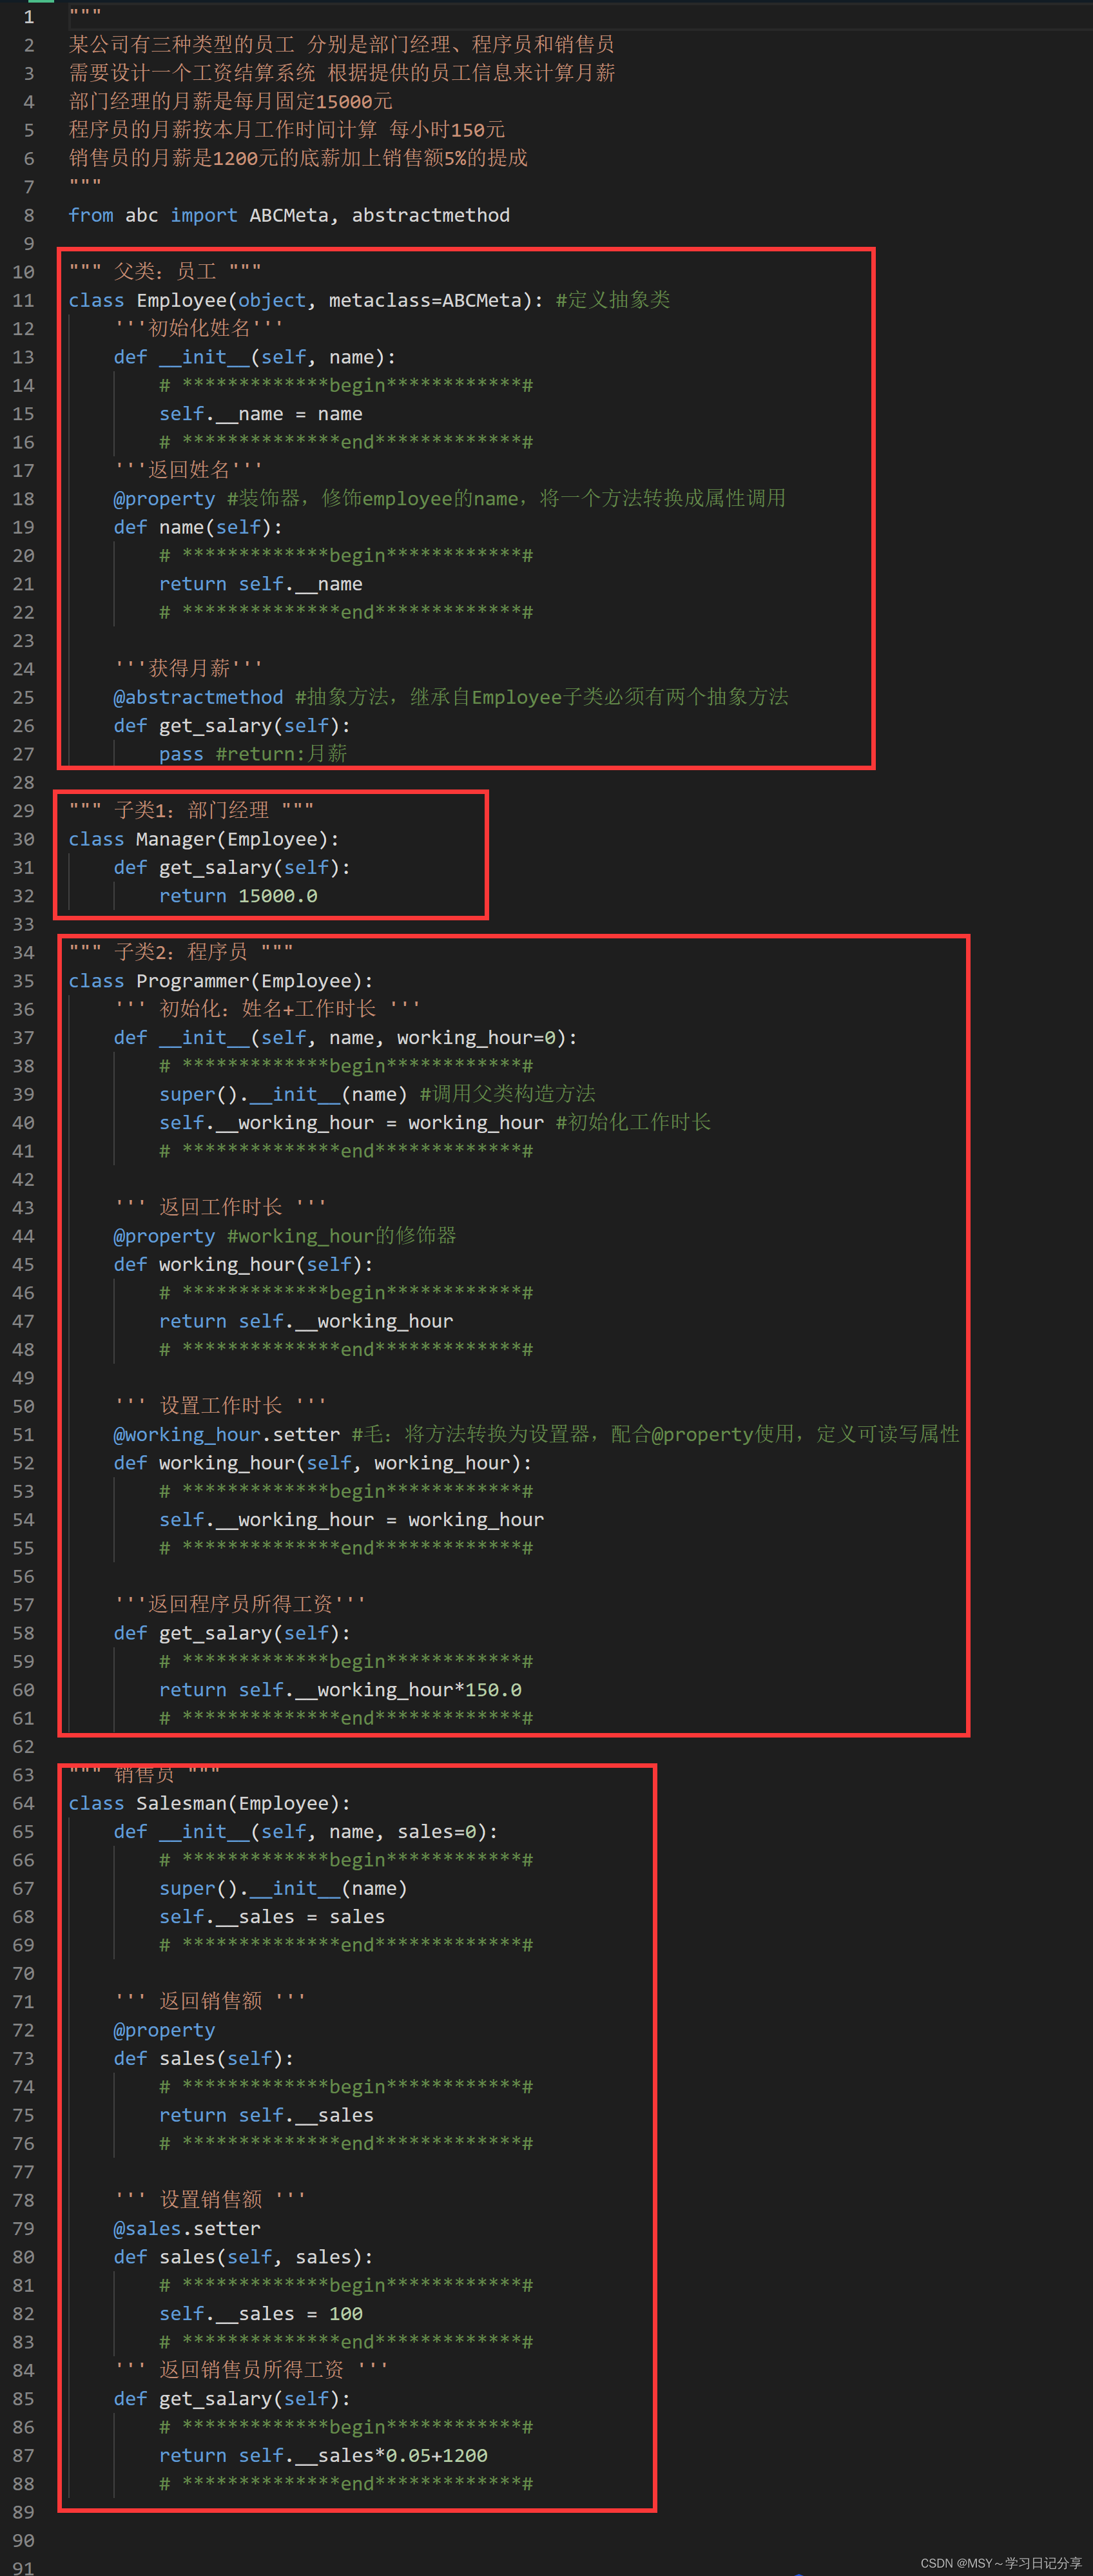Viewport: 1093px width, 2576px height.
Task: Click line number 63 in the gutter
Action: [24, 1775]
